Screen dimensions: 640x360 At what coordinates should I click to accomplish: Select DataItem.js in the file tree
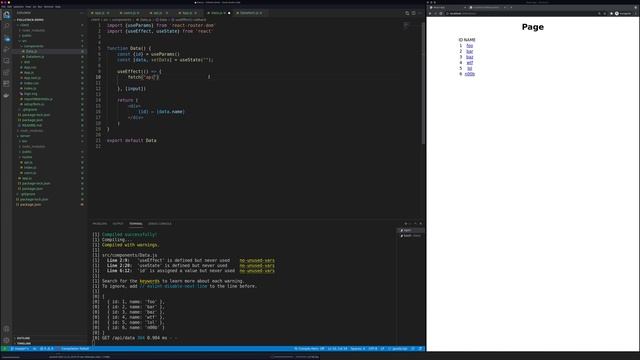click(x=35, y=57)
